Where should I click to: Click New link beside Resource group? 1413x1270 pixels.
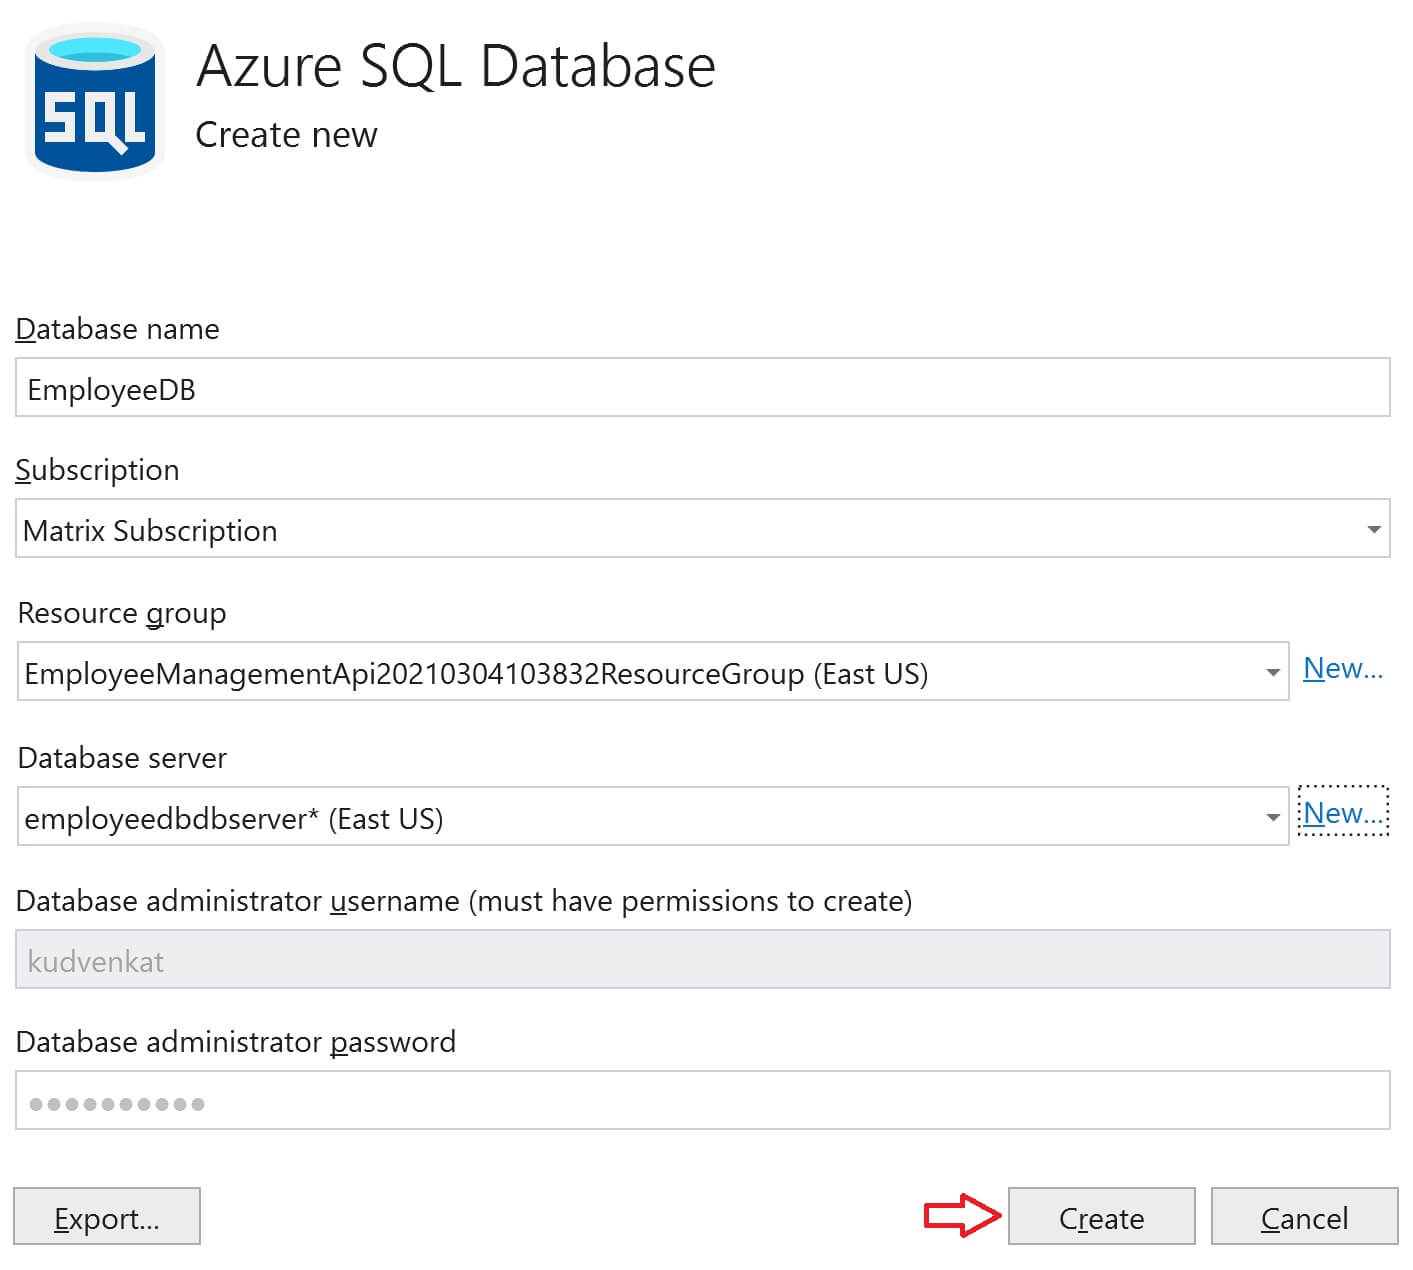click(x=1343, y=668)
